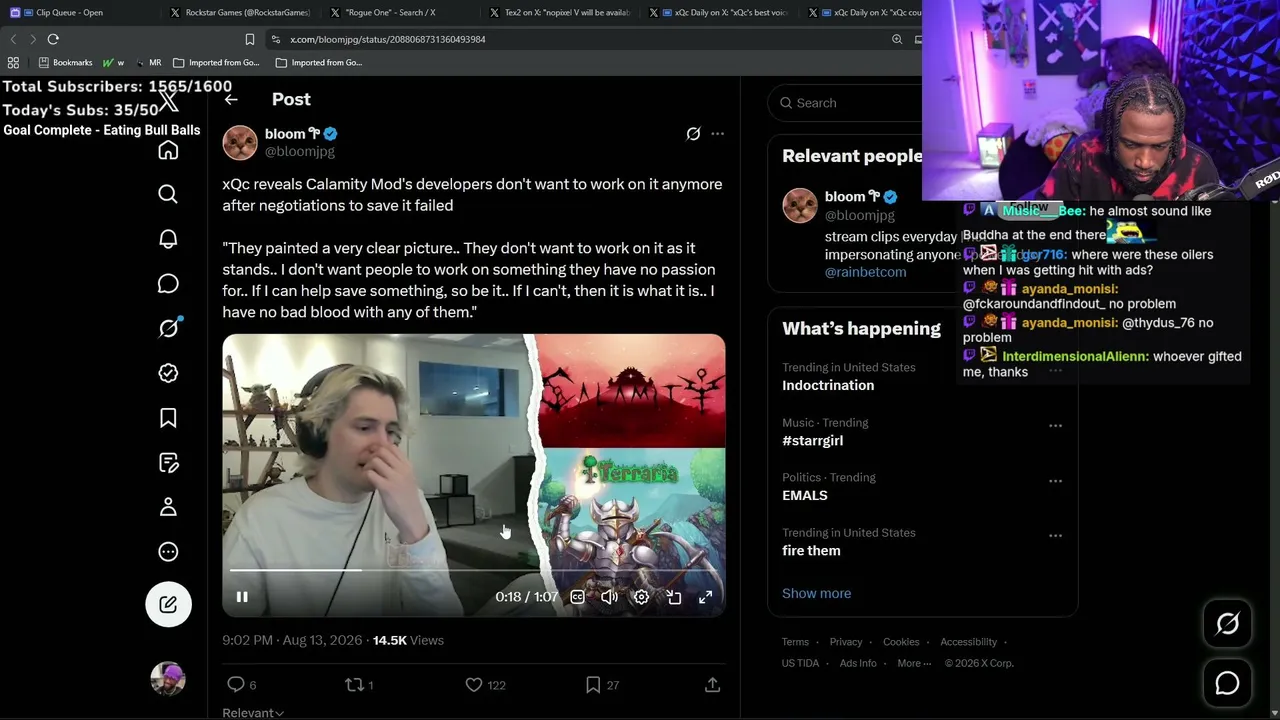Open picture-in-picture icon on the video player

(674, 597)
